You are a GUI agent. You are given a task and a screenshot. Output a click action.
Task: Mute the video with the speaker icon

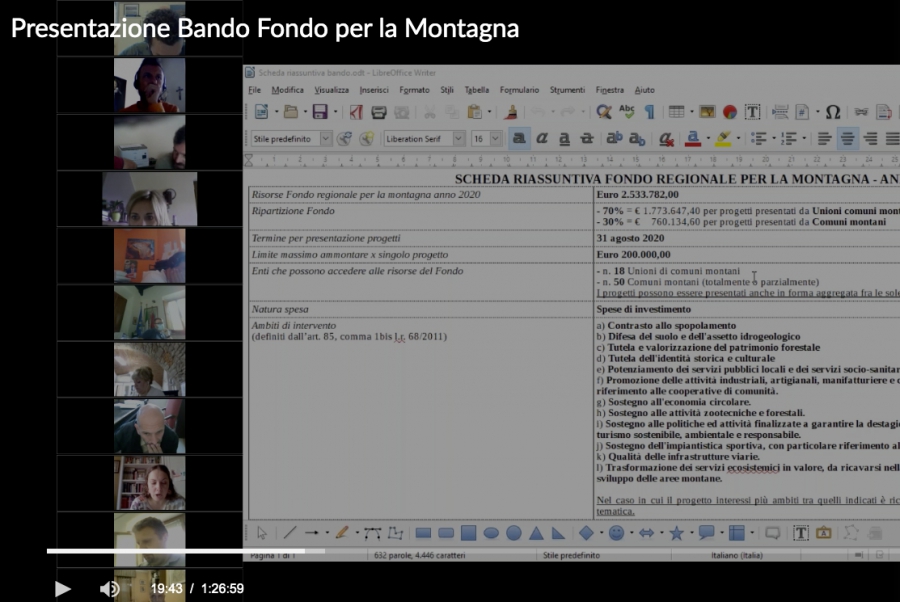[x=109, y=589]
